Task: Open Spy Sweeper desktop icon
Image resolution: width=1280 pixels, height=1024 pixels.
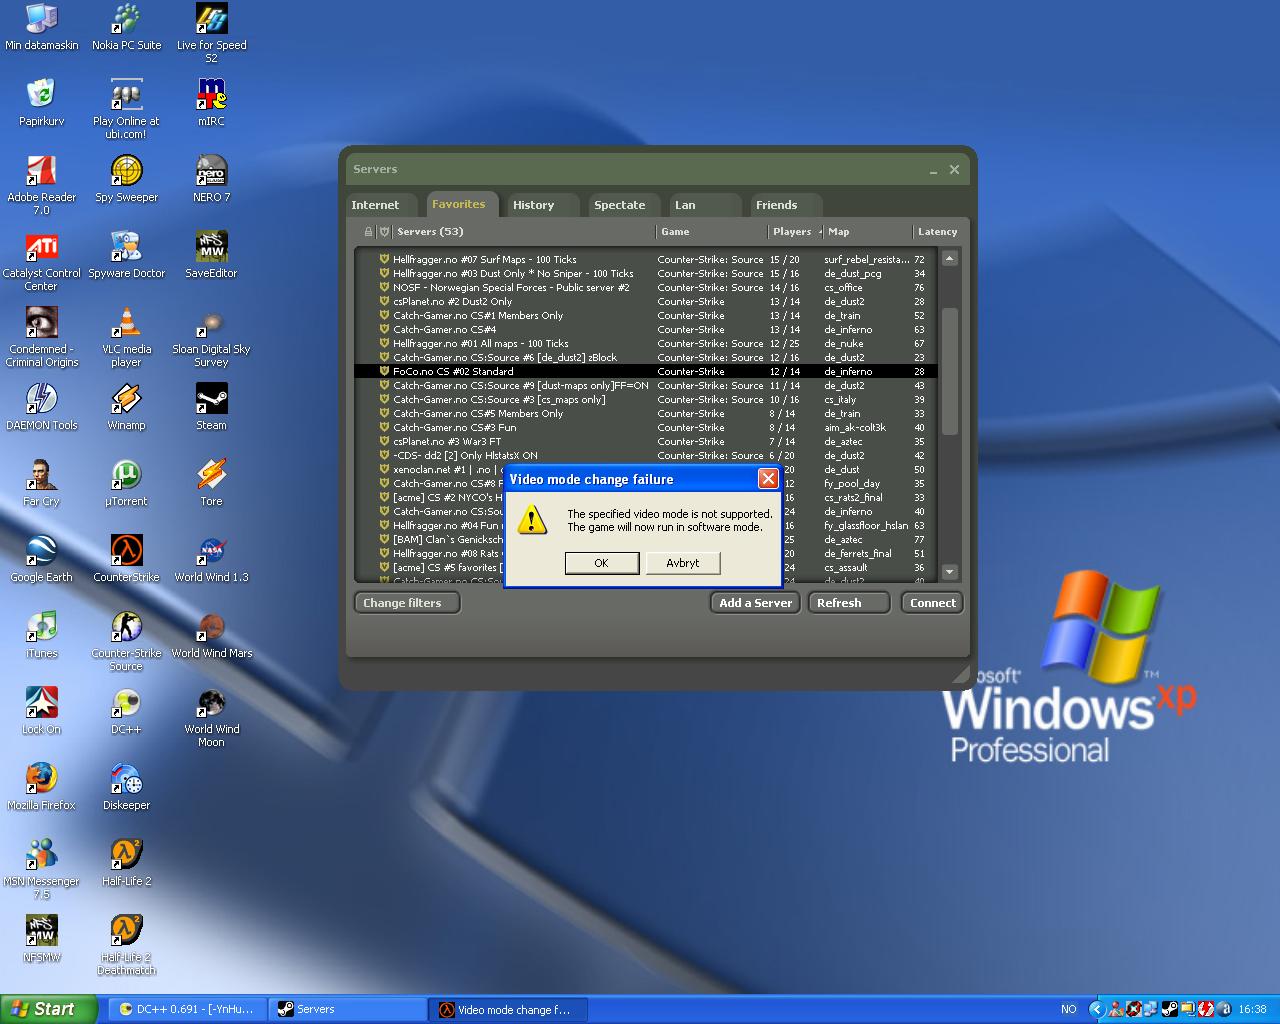Action: click(126, 179)
